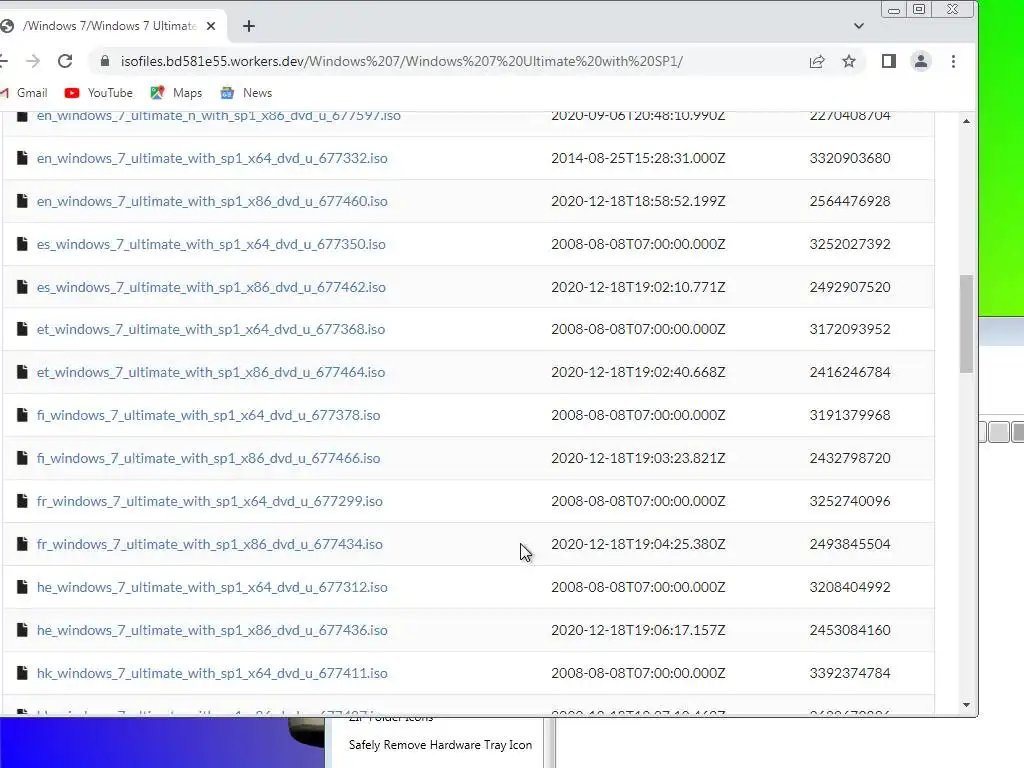Download en_windows_7_ultimate_with_sp1_x64_dvd_u_677332.iso
Screen dimensions: 1024x768
click(x=212, y=158)
